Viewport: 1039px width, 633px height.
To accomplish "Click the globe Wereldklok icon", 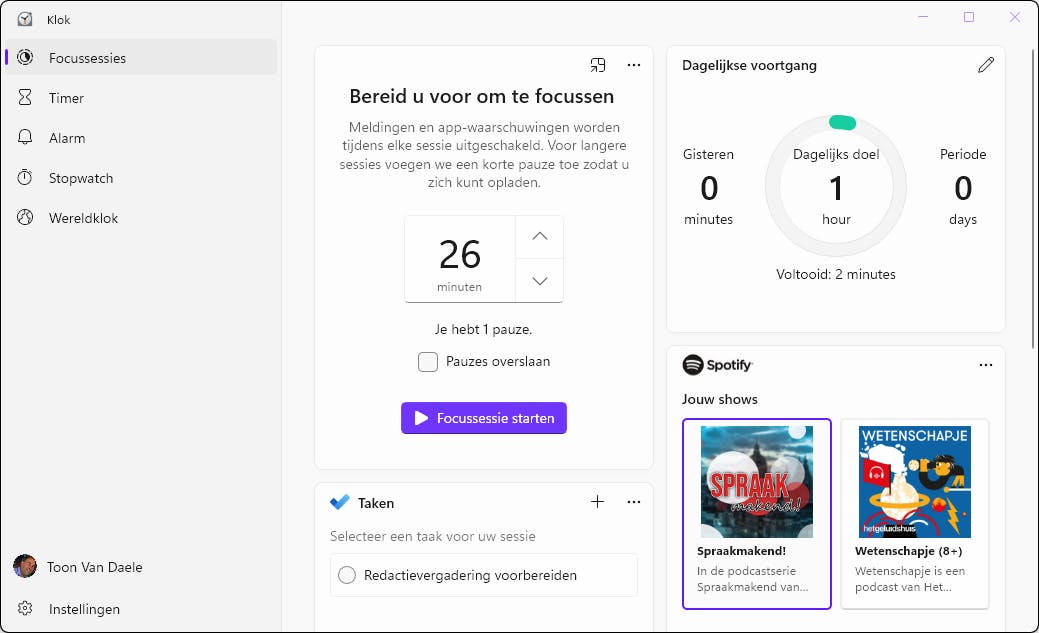I will 25,217.
